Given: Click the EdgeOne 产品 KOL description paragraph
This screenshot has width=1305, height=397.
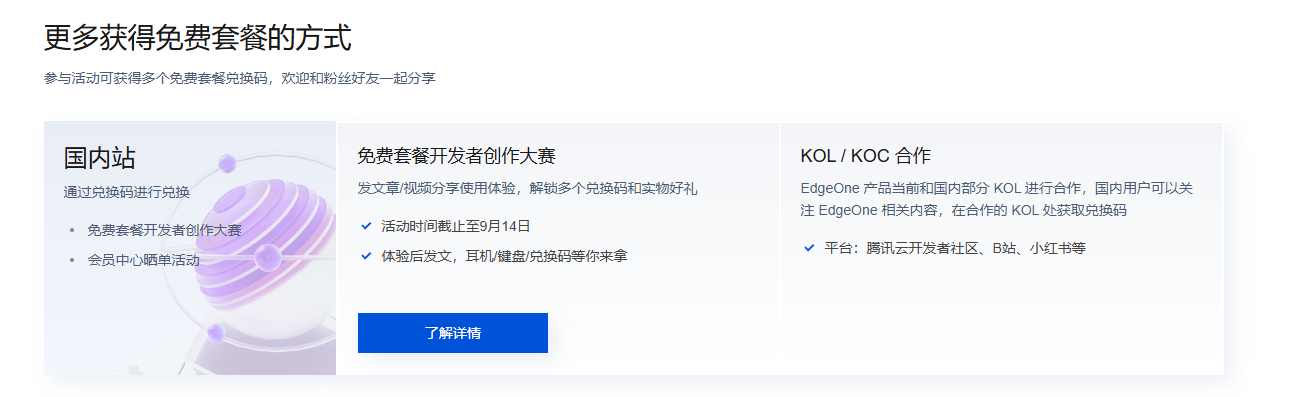Looking at the screenshot, I should coord(997,199).
